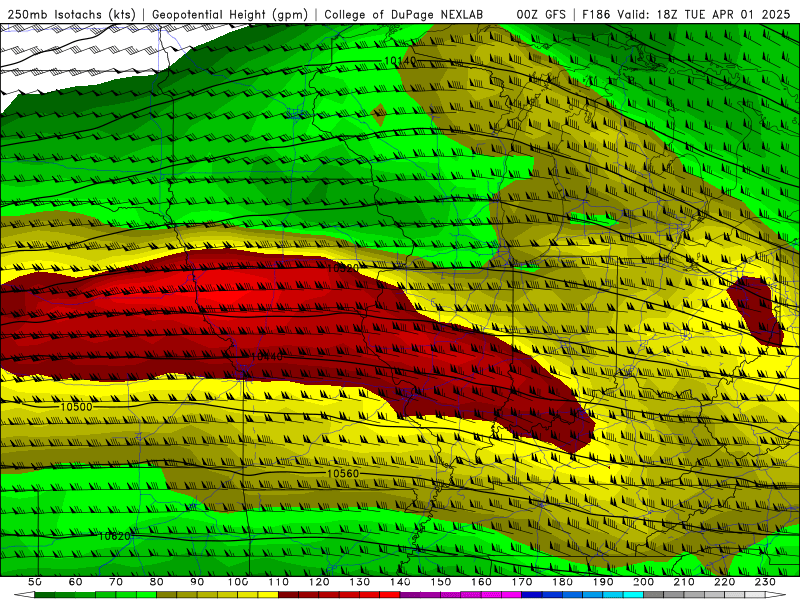Click the 210 value on the color scale
This screenshot has height=600, width=800.
tap(684, 582)
